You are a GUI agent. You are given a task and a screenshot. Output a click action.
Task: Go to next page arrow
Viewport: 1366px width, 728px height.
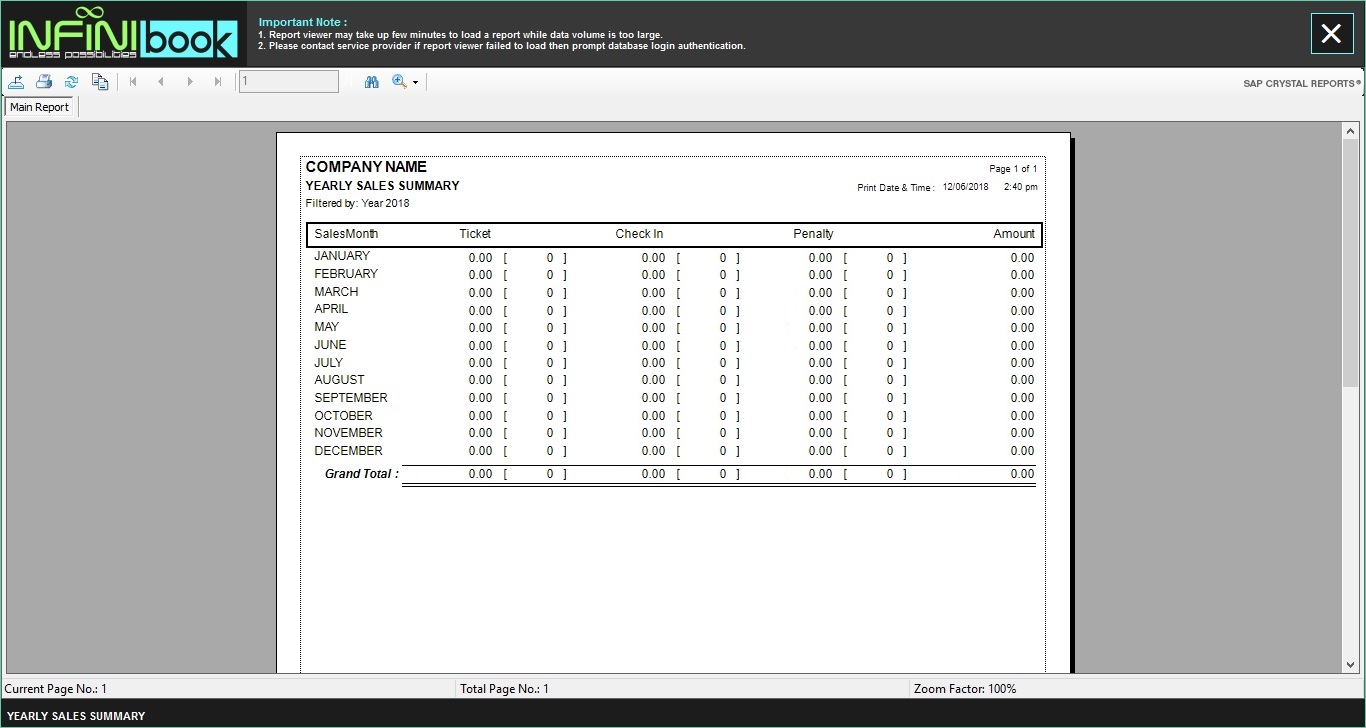[x=190, y=82]
